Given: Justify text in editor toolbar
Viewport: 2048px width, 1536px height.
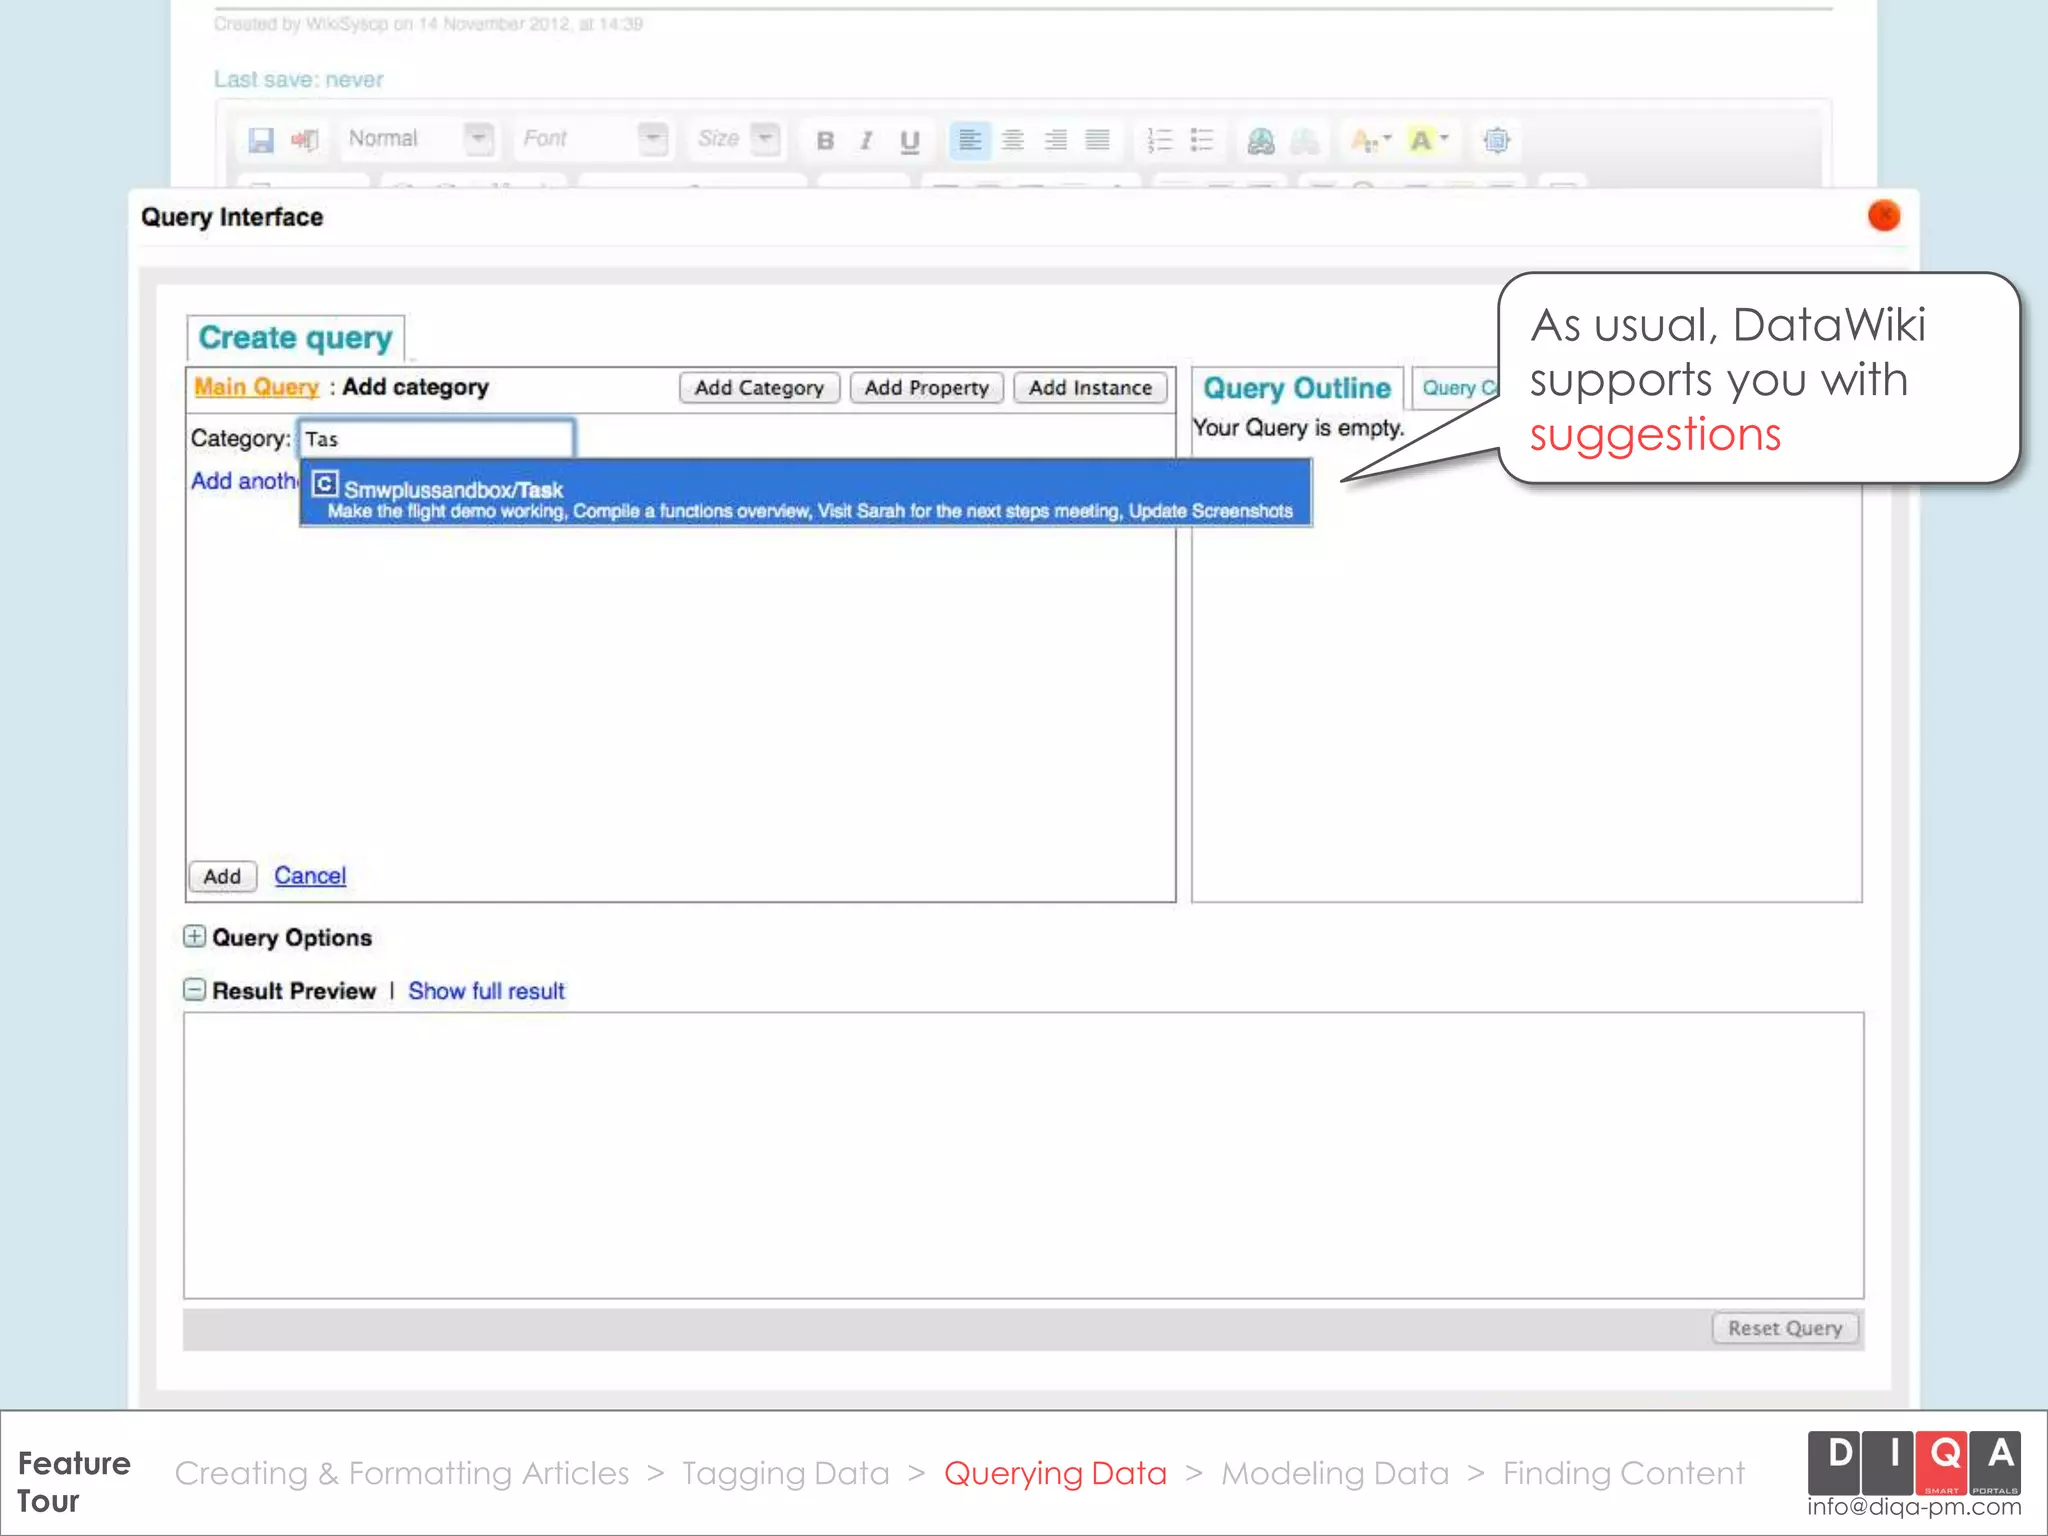Looking at the screenshot, I should tap(1097, 140).
